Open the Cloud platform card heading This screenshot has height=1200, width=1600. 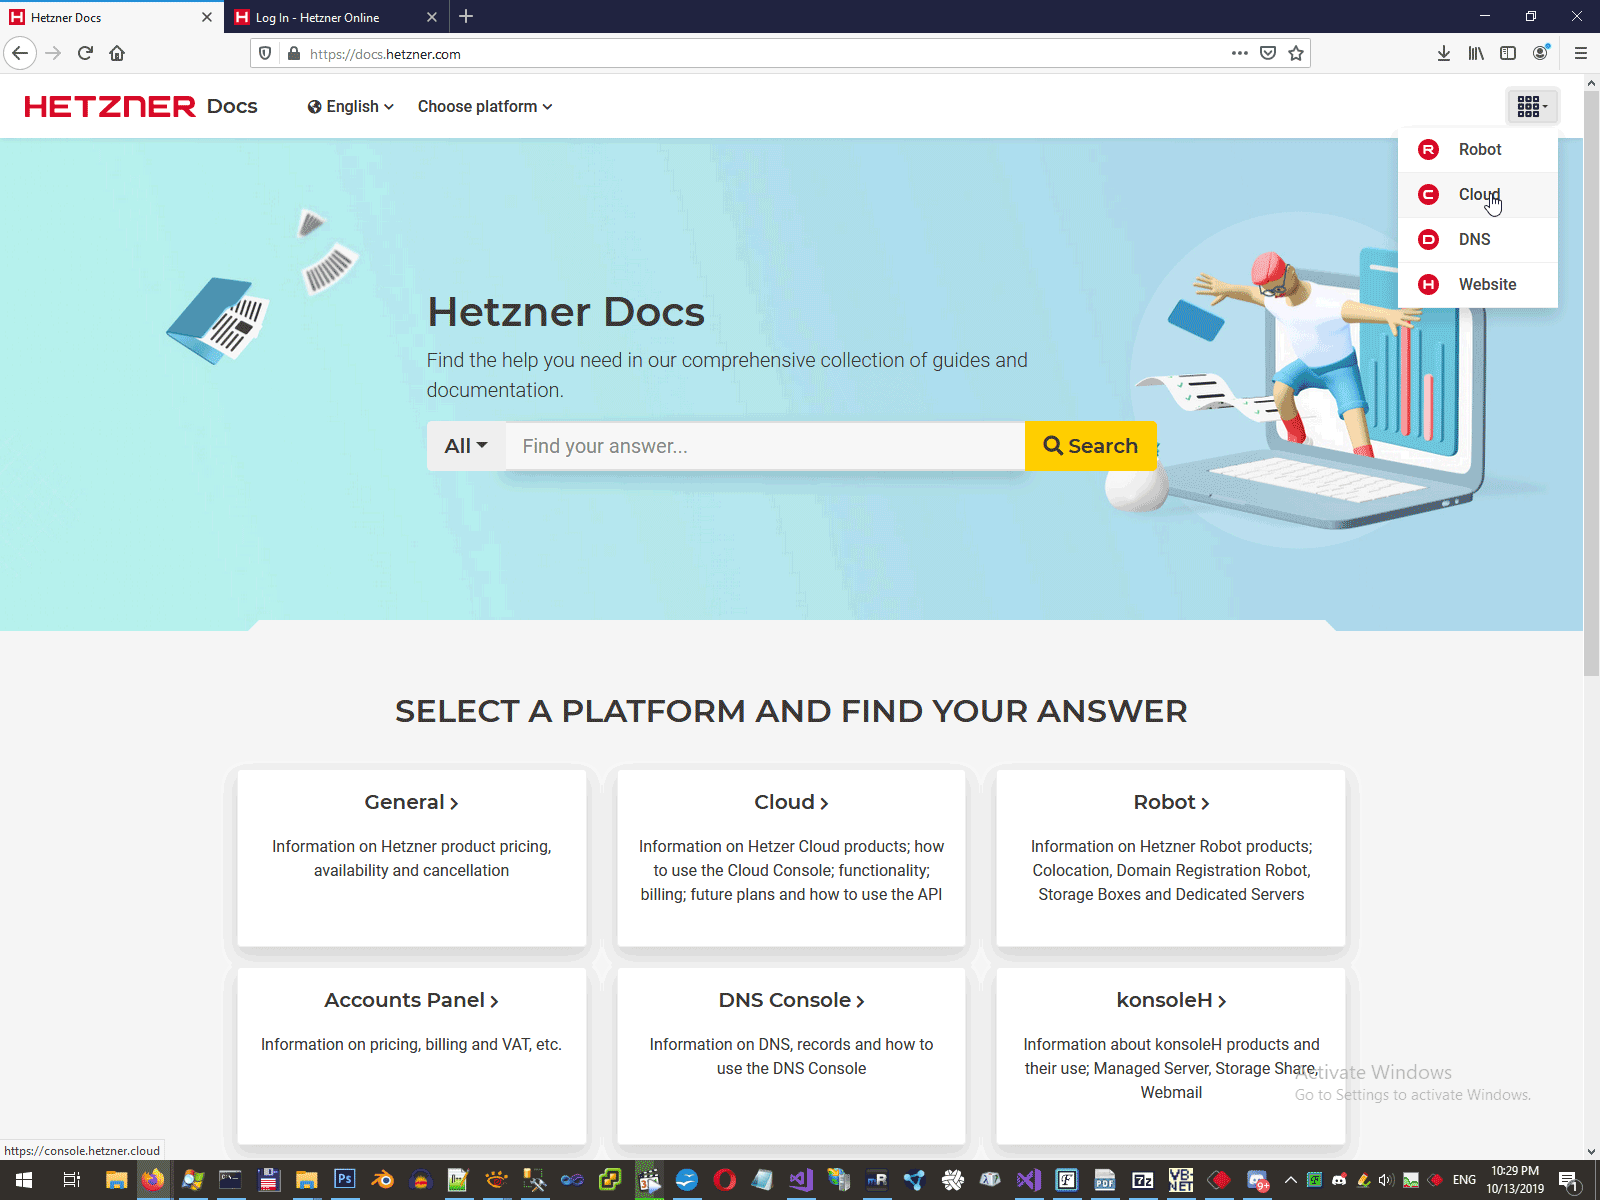[x=791, y=802]
